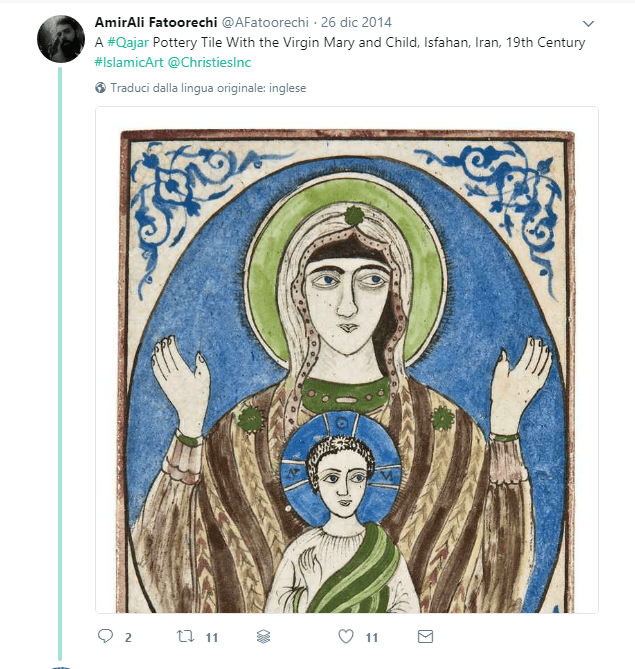Image resolution: width=635 pixels, height=669 pixels.
Task: Click the globe icon beside the translate text
Action: [101, 88]
